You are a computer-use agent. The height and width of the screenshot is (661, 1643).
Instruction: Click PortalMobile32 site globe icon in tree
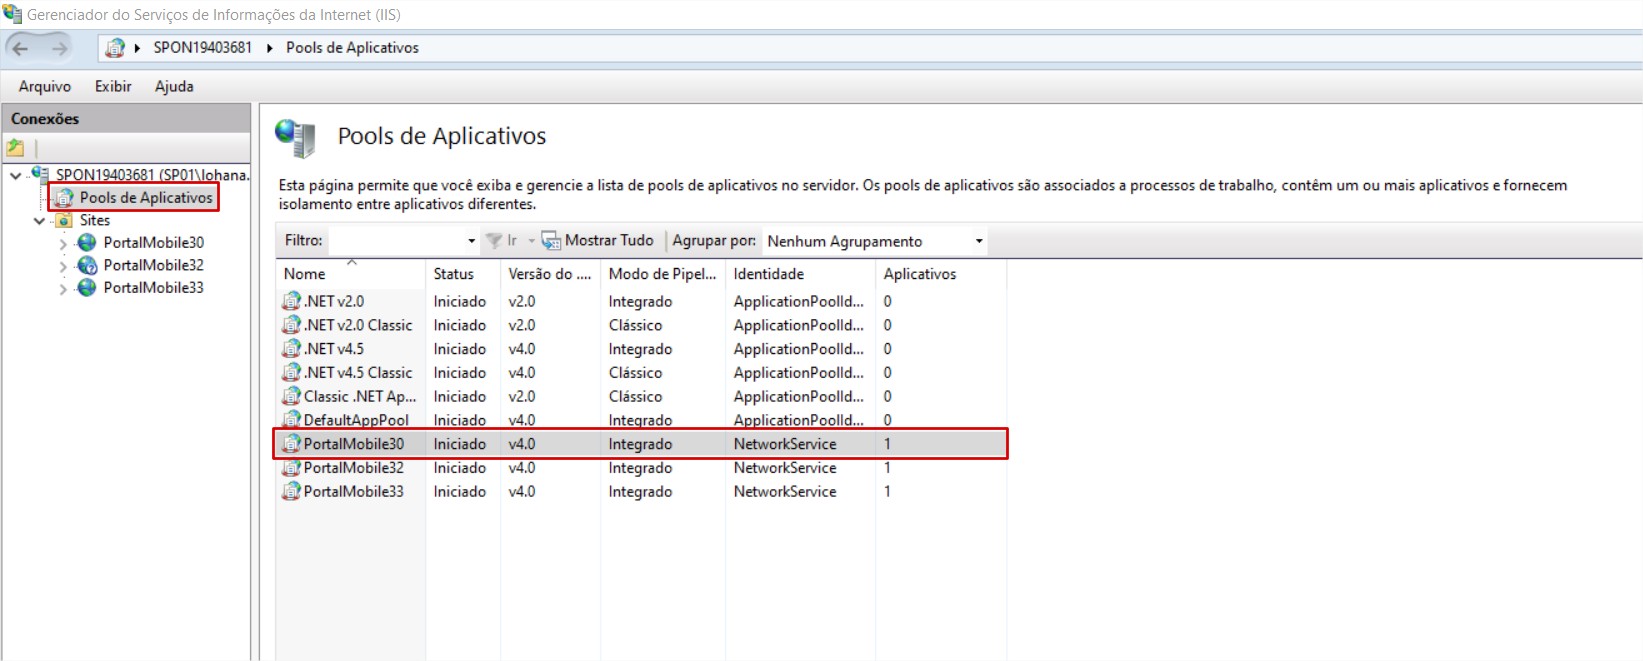pos(88,265)
